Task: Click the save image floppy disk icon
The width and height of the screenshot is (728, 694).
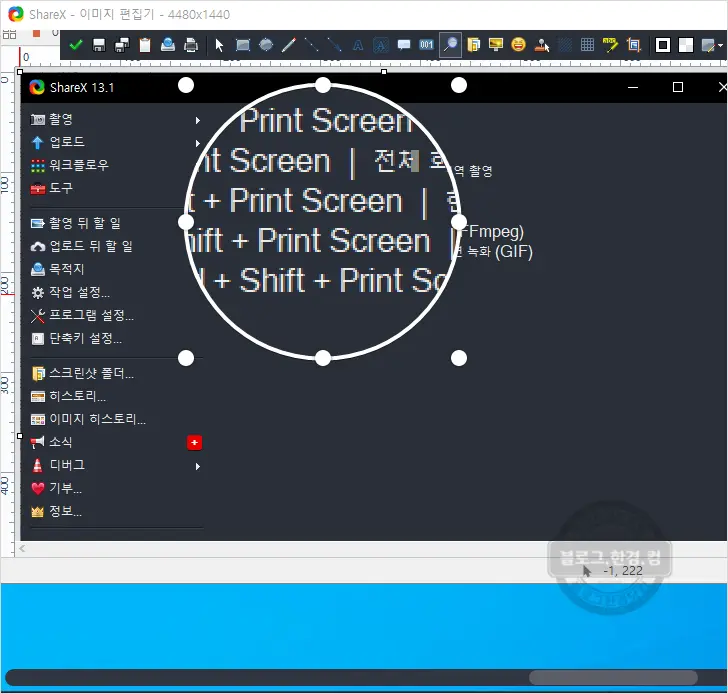Action: [99, 45]
